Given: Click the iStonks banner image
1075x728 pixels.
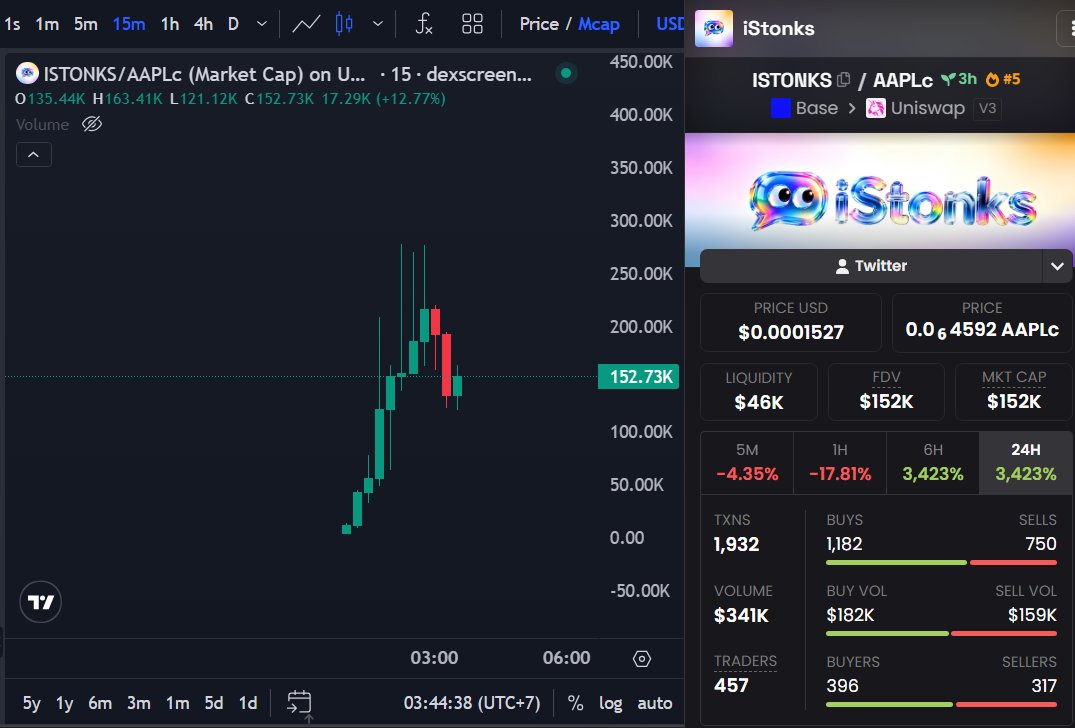Looking at the screenshot, I should click(880, 199).
